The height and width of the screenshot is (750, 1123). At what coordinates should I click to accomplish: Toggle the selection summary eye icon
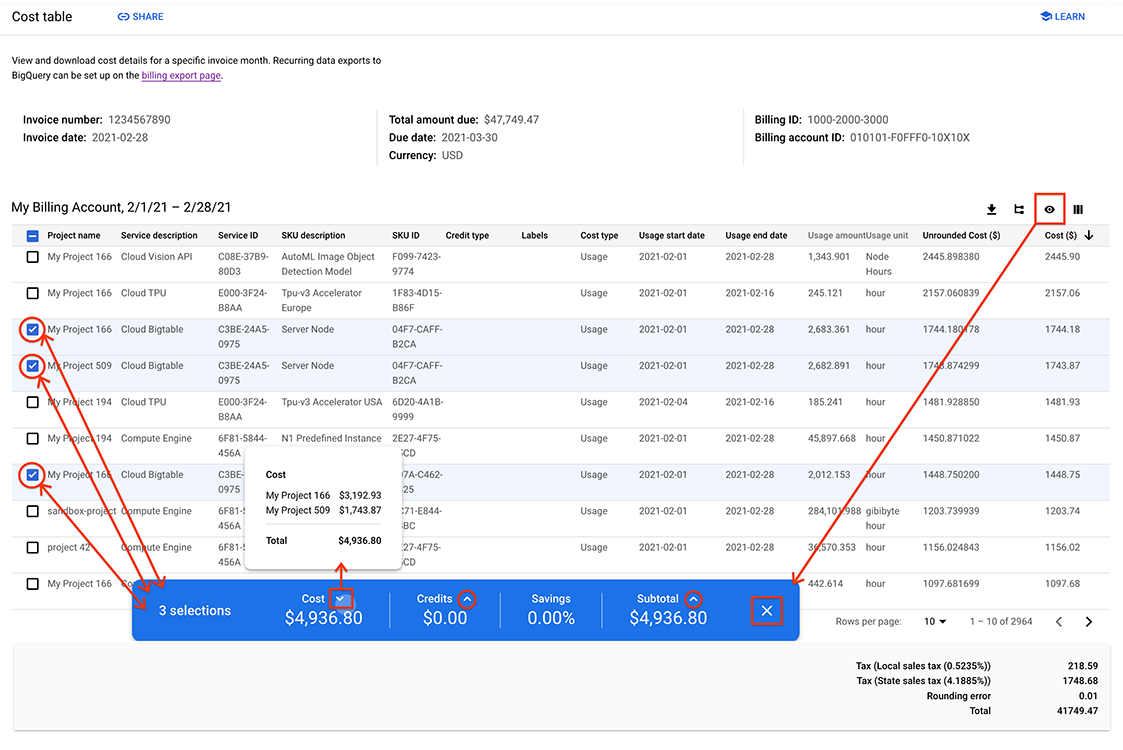click(1049, 209)
